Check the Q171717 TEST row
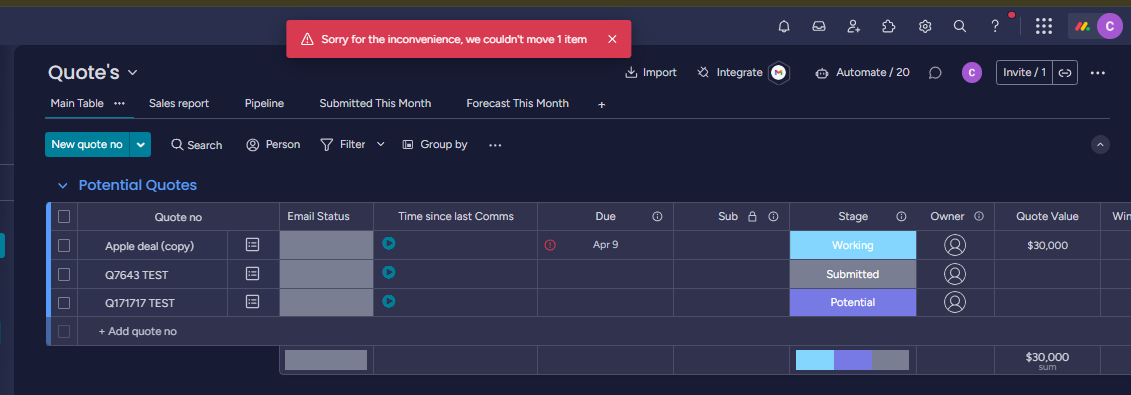This screenshot has width=1131, height=395. pyautogui.click(x=64, y=303)
